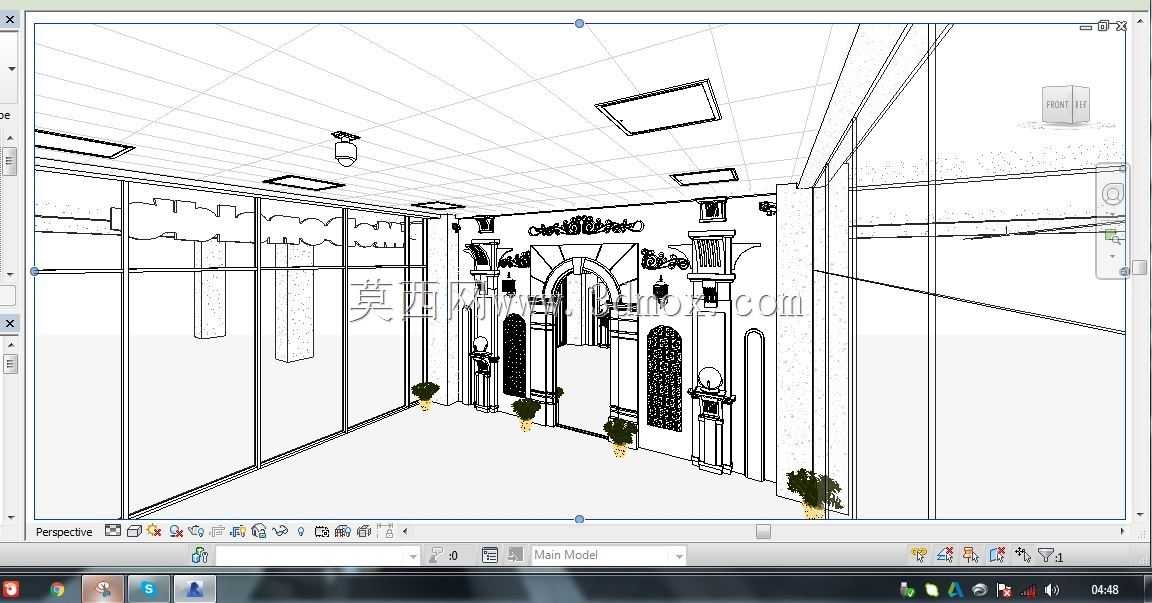Click the FRONT face of ViewCube
This screenshot has height=603, width=1152.
pos(1057,105)
